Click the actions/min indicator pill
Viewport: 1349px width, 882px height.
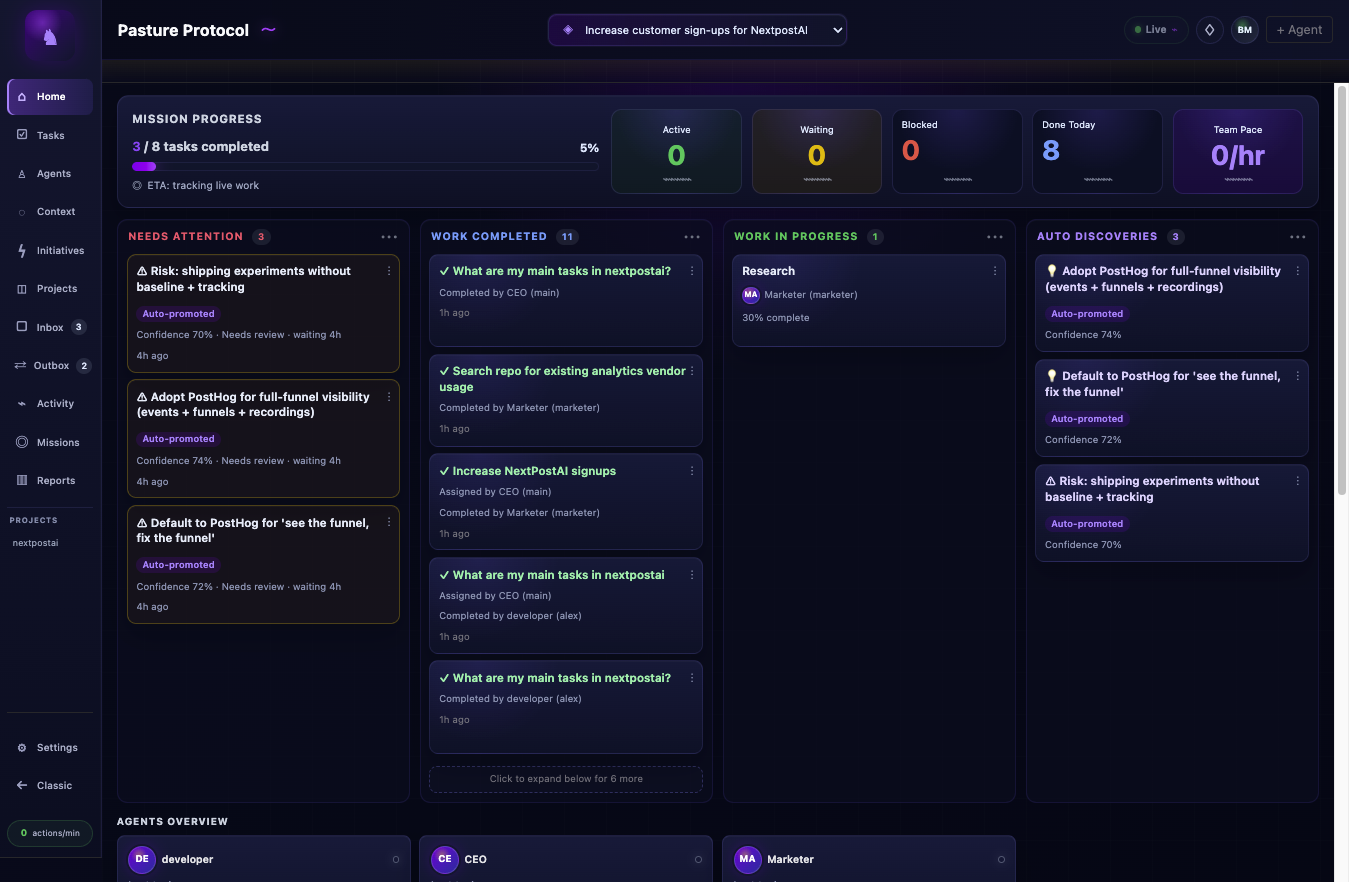(50, 833)
